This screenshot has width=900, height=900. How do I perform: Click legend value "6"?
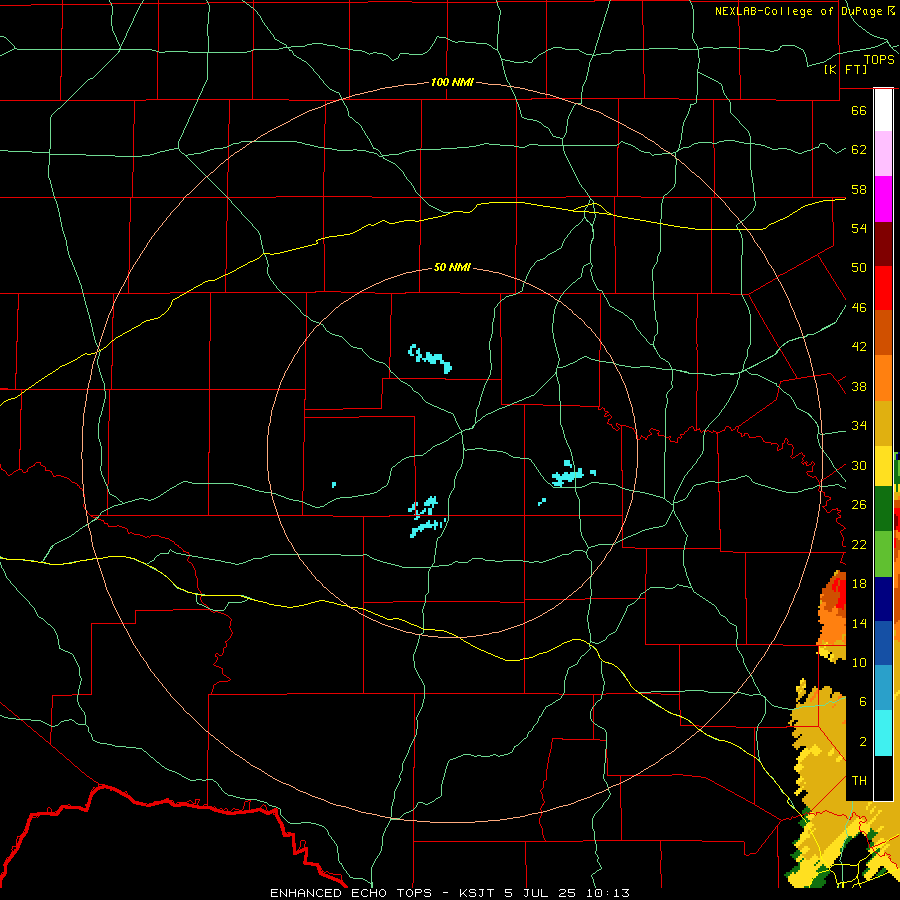(863, 702)
